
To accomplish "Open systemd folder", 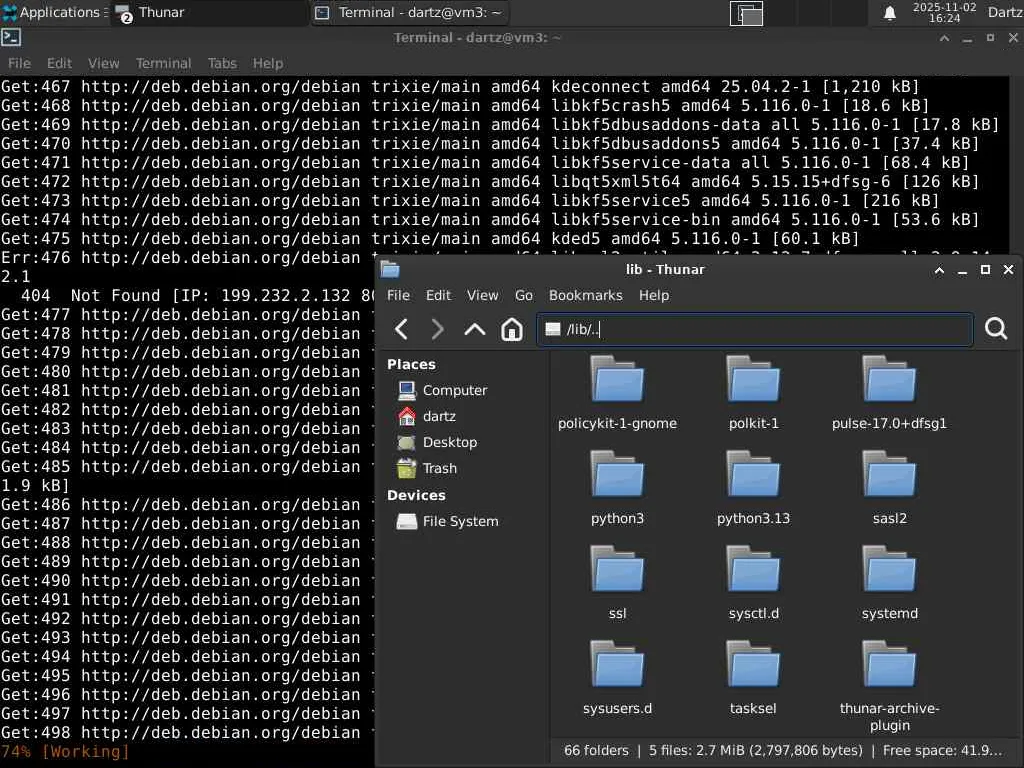I will pos(889,583).
